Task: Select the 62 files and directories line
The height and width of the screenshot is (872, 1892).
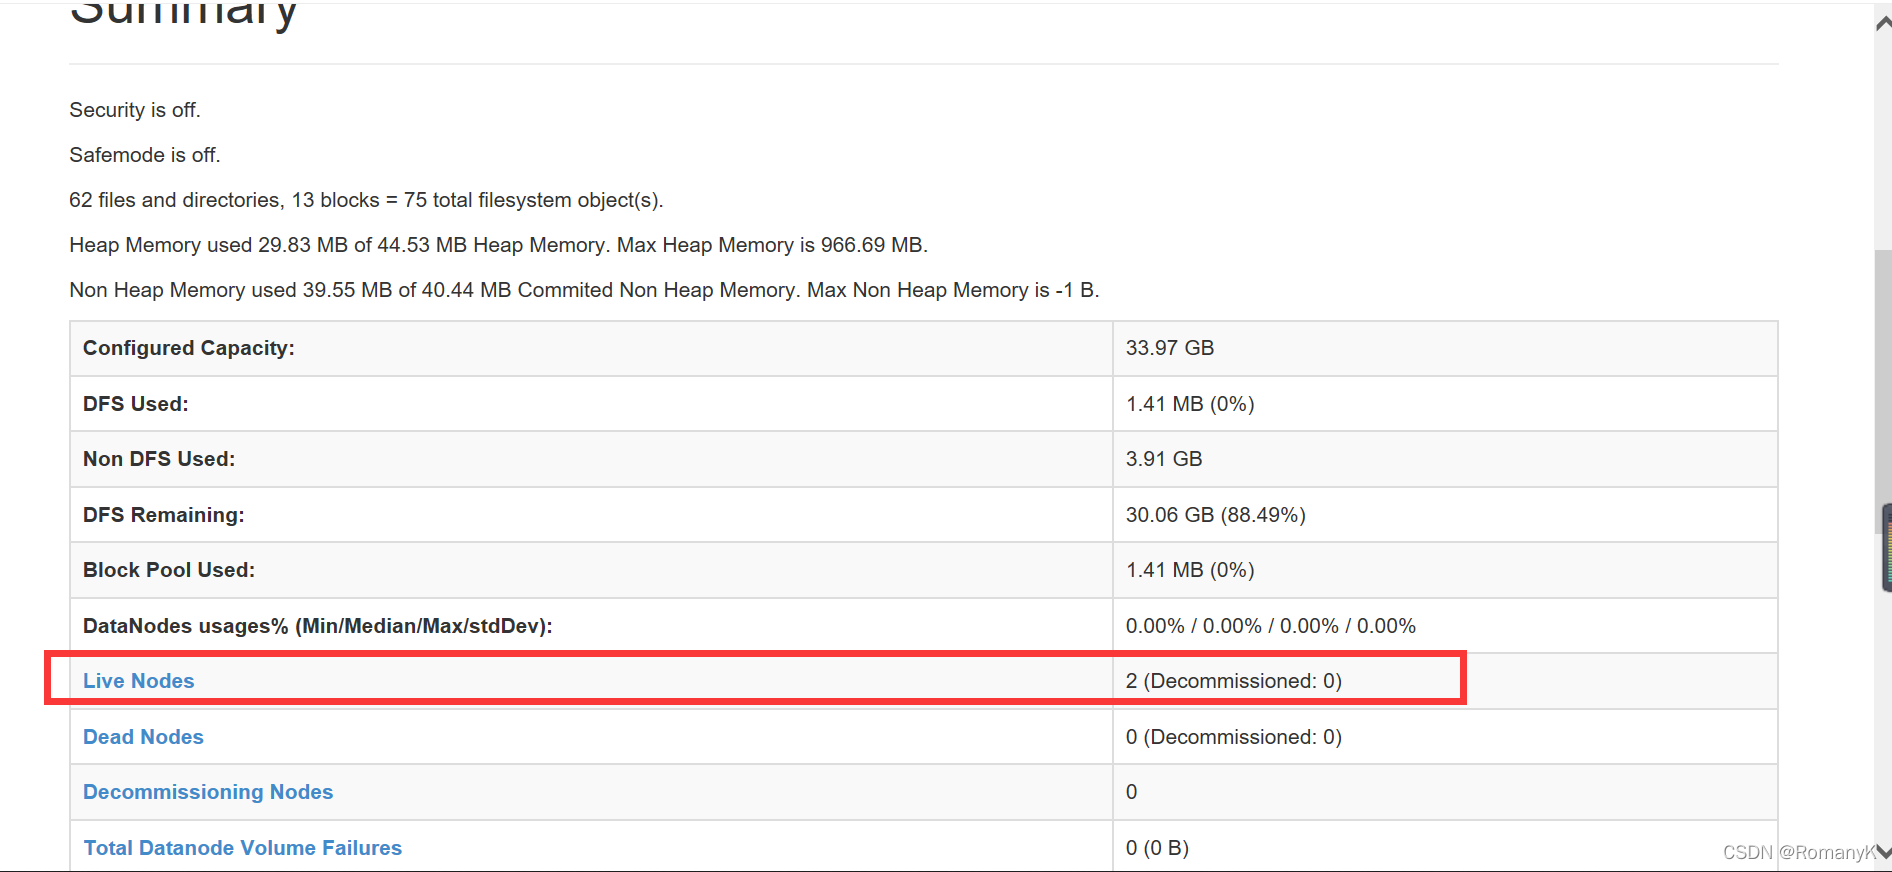Action: (366, 200)
